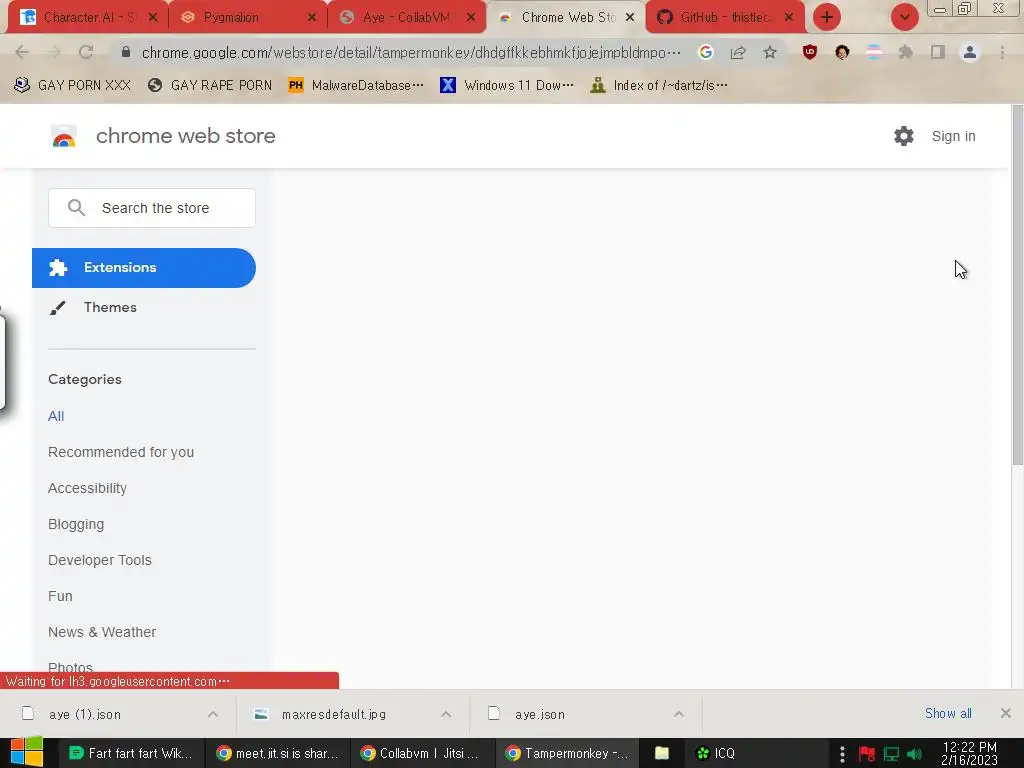Screen dimensions: 1024x768
Task: Click the red flag tray icon
Action: [x=867, y=754]
